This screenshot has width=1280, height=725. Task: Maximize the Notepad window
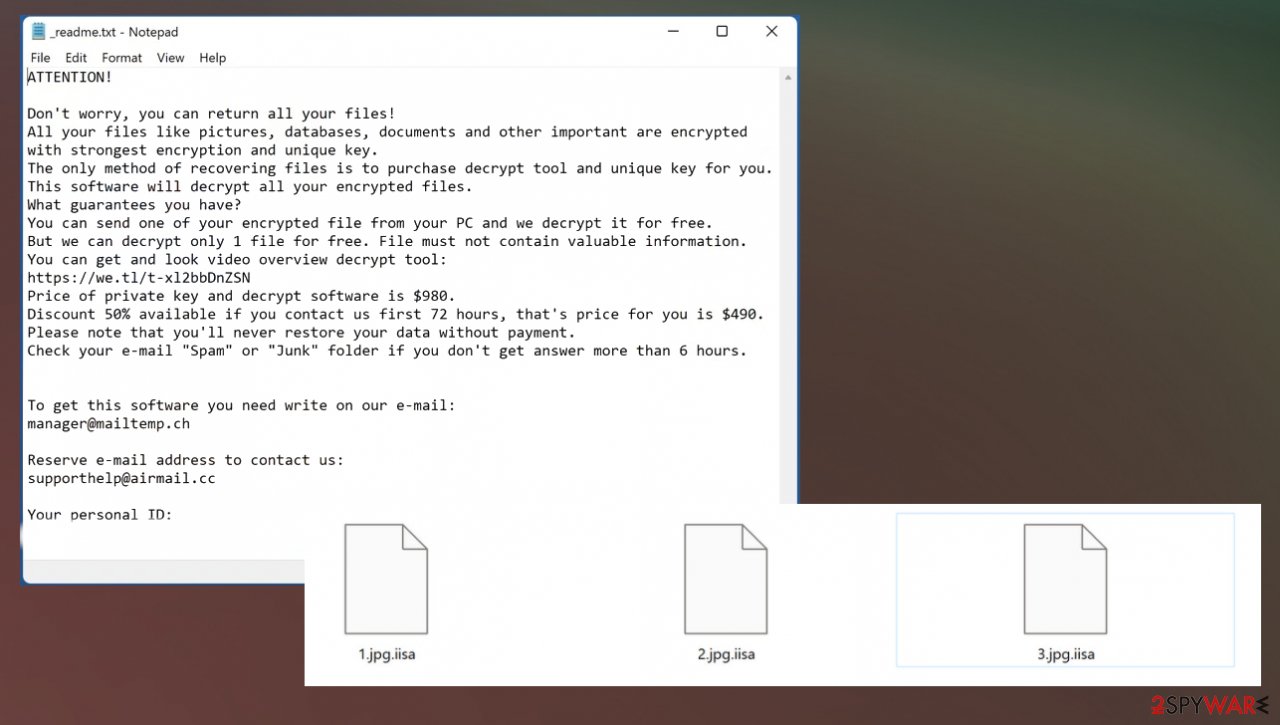tap(721, 31)
